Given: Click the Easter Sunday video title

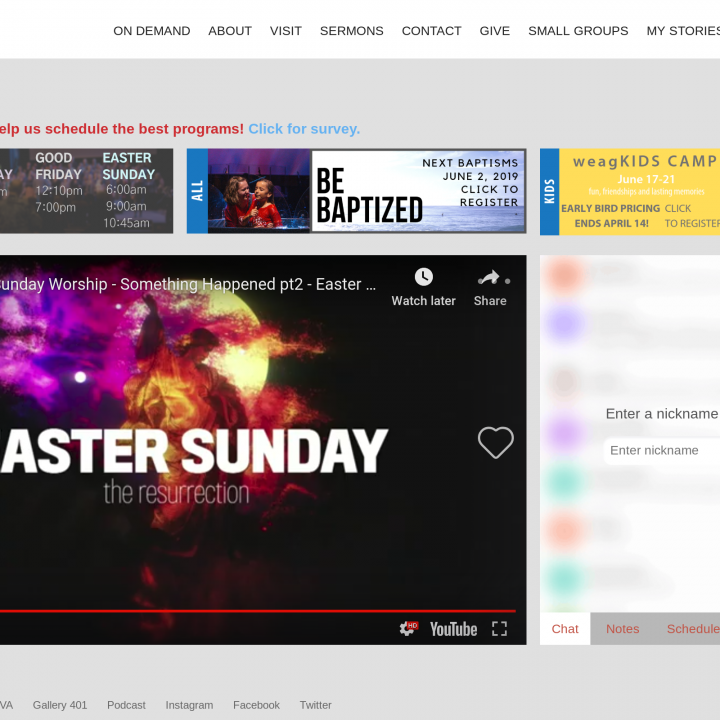Looking at the screenshot, I should (188, 285).
